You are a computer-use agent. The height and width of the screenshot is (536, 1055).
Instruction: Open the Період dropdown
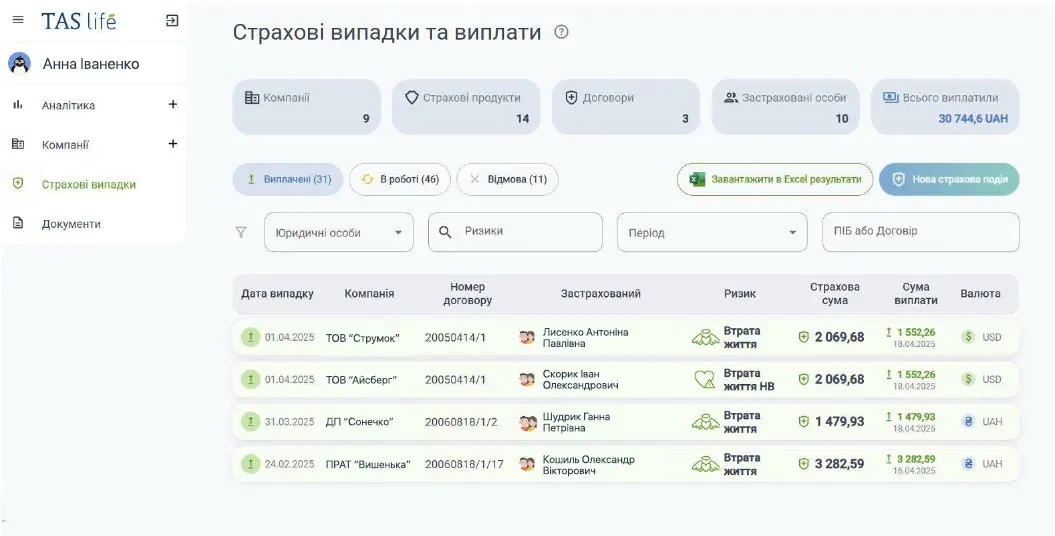click(713, 233)
